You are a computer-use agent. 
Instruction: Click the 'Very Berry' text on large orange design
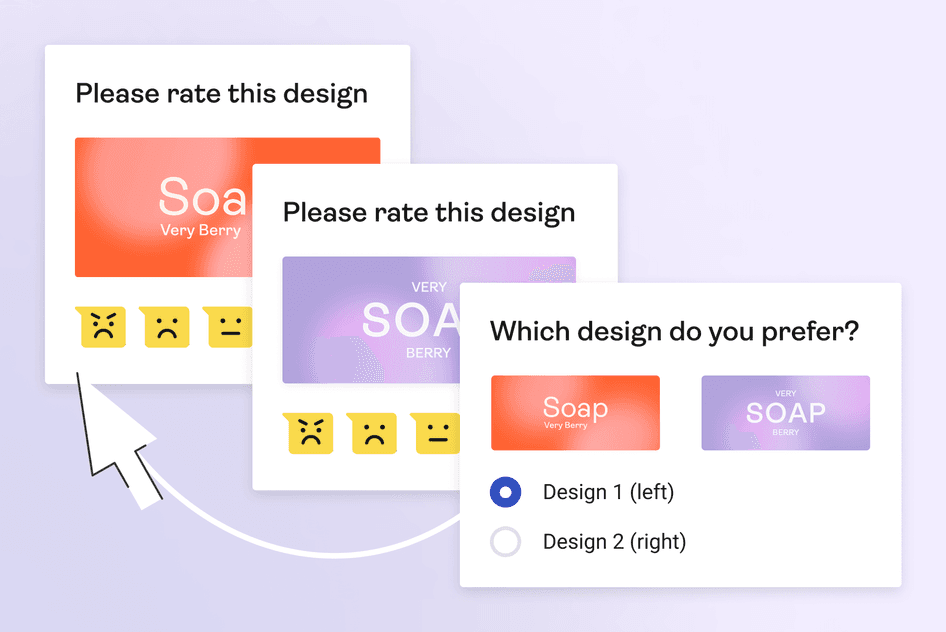click(200, 230)
